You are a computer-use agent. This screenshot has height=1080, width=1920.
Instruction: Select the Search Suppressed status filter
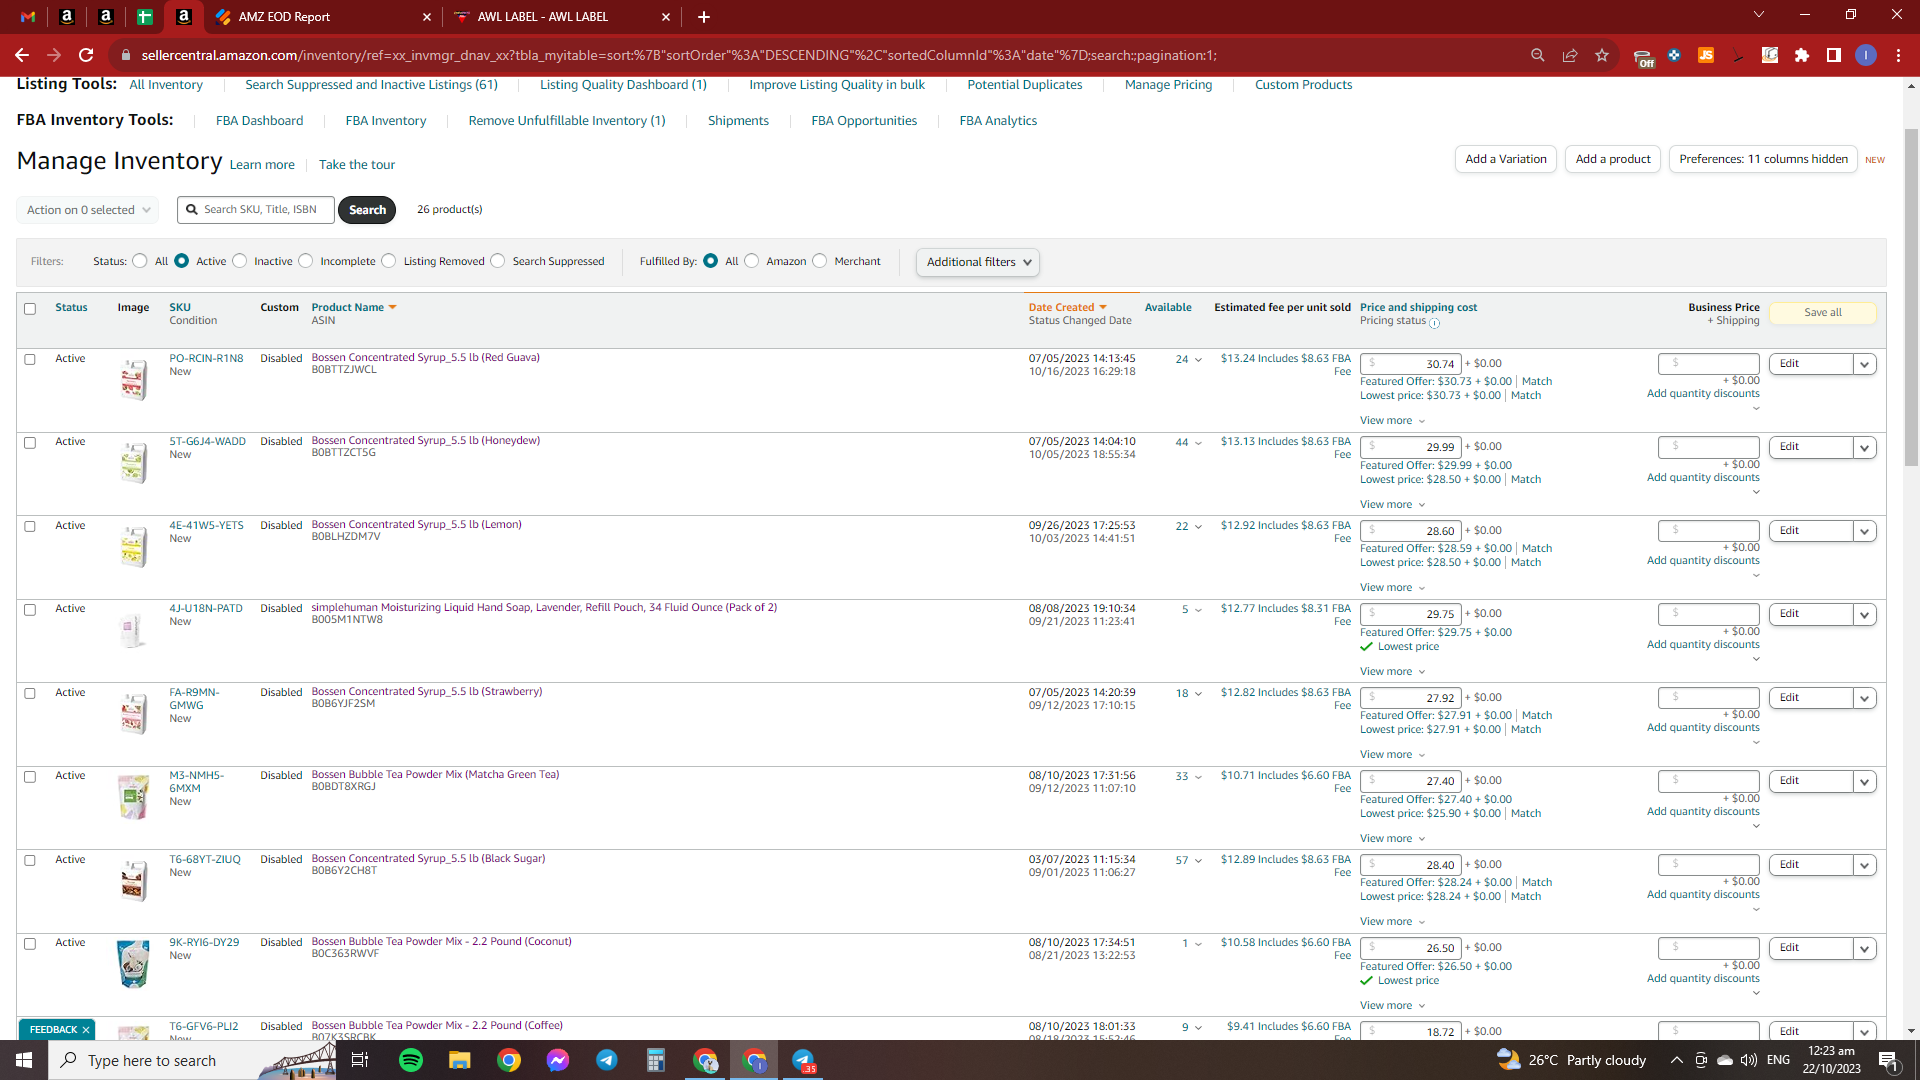coord(498,261)
